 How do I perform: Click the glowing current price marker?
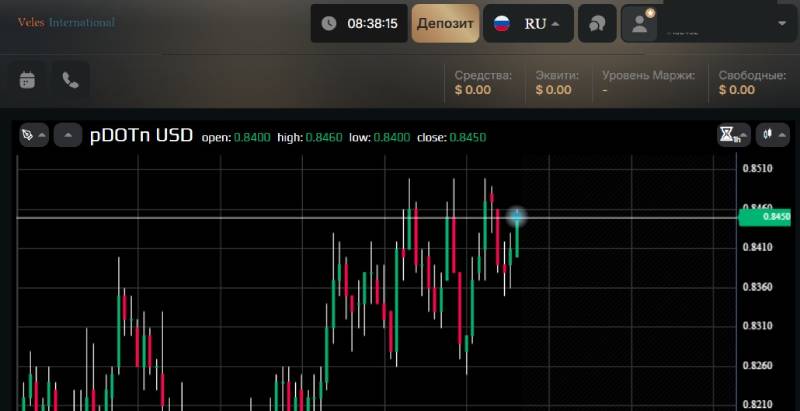pyautogui.click(x=517, y=218)
